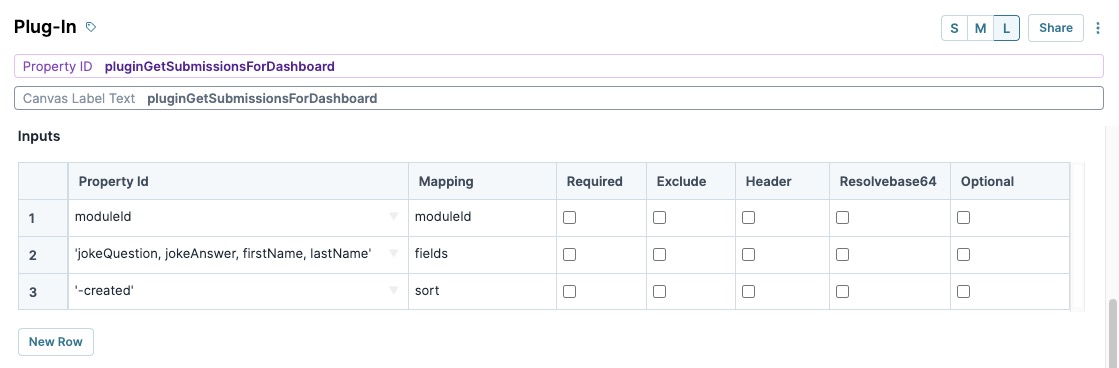Add a New Row to Inputs
Screen dimensions: 1119x368
(56, 342)
